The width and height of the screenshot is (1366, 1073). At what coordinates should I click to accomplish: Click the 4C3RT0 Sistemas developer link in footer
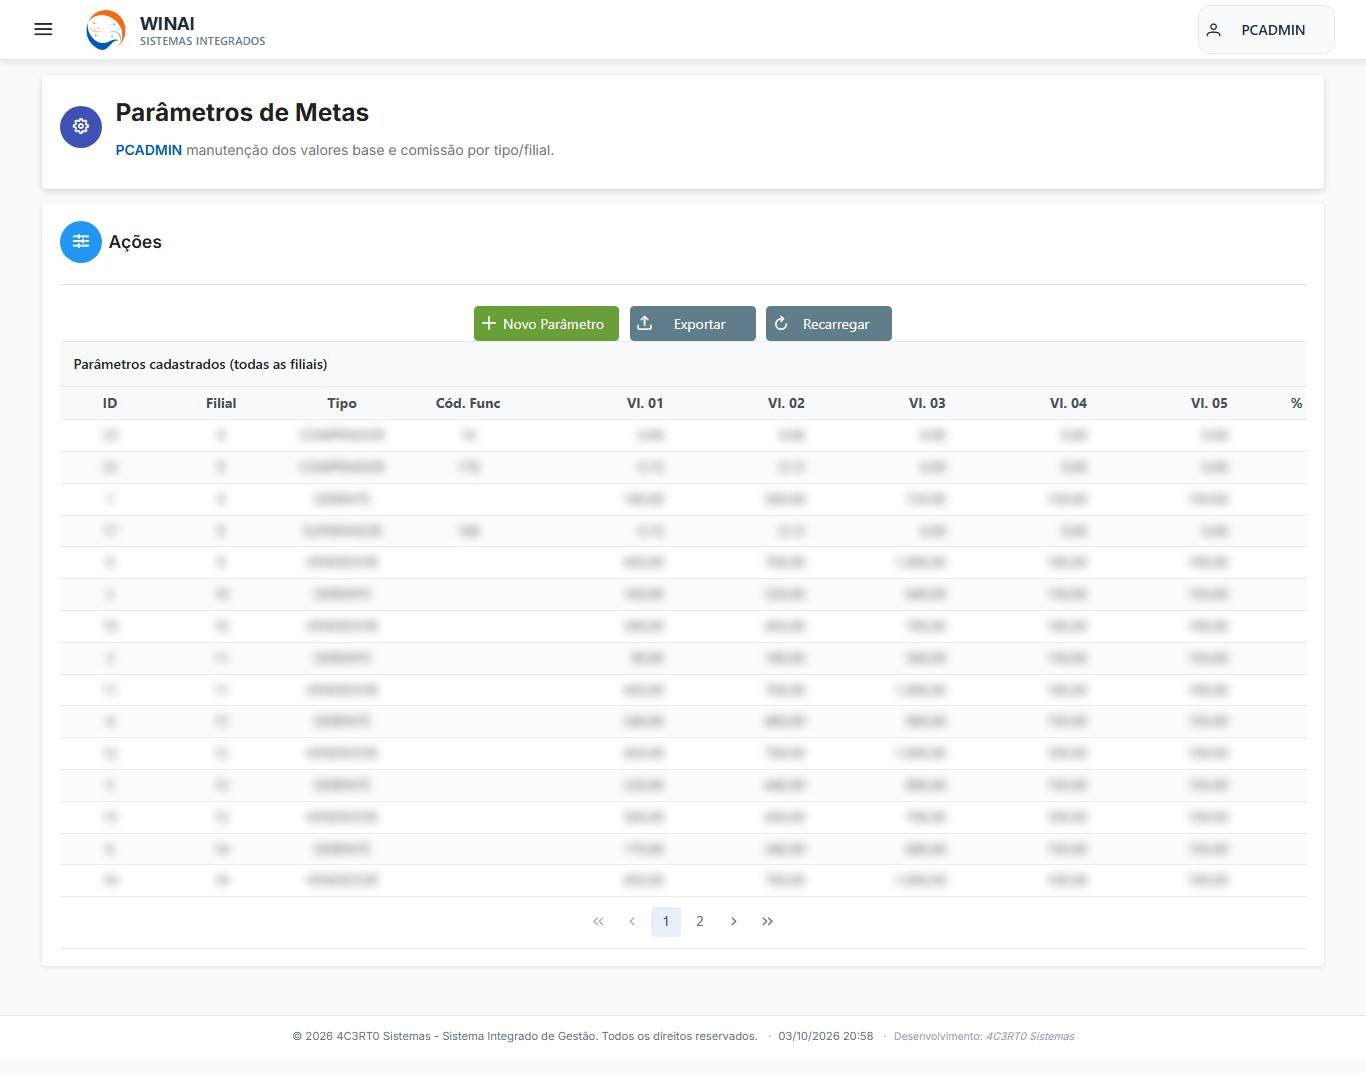1030,1036
